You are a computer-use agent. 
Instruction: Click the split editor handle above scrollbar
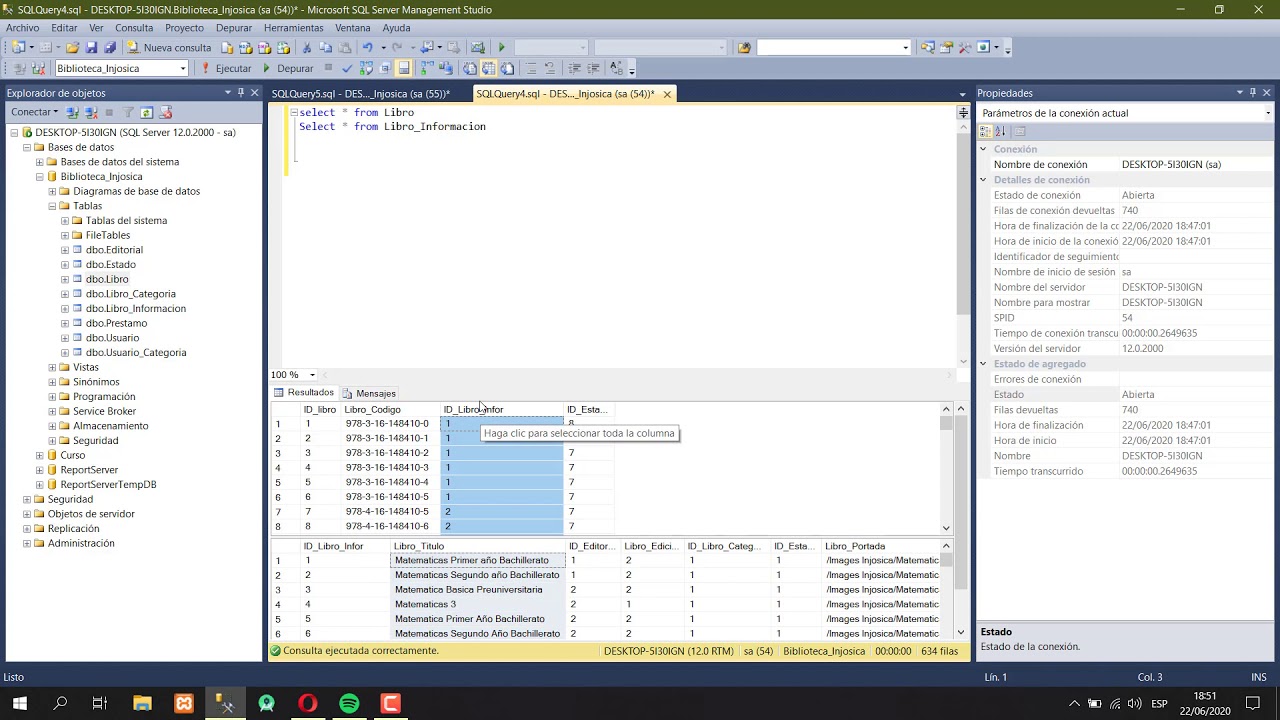pyautogui.click(x=963, y=112)
